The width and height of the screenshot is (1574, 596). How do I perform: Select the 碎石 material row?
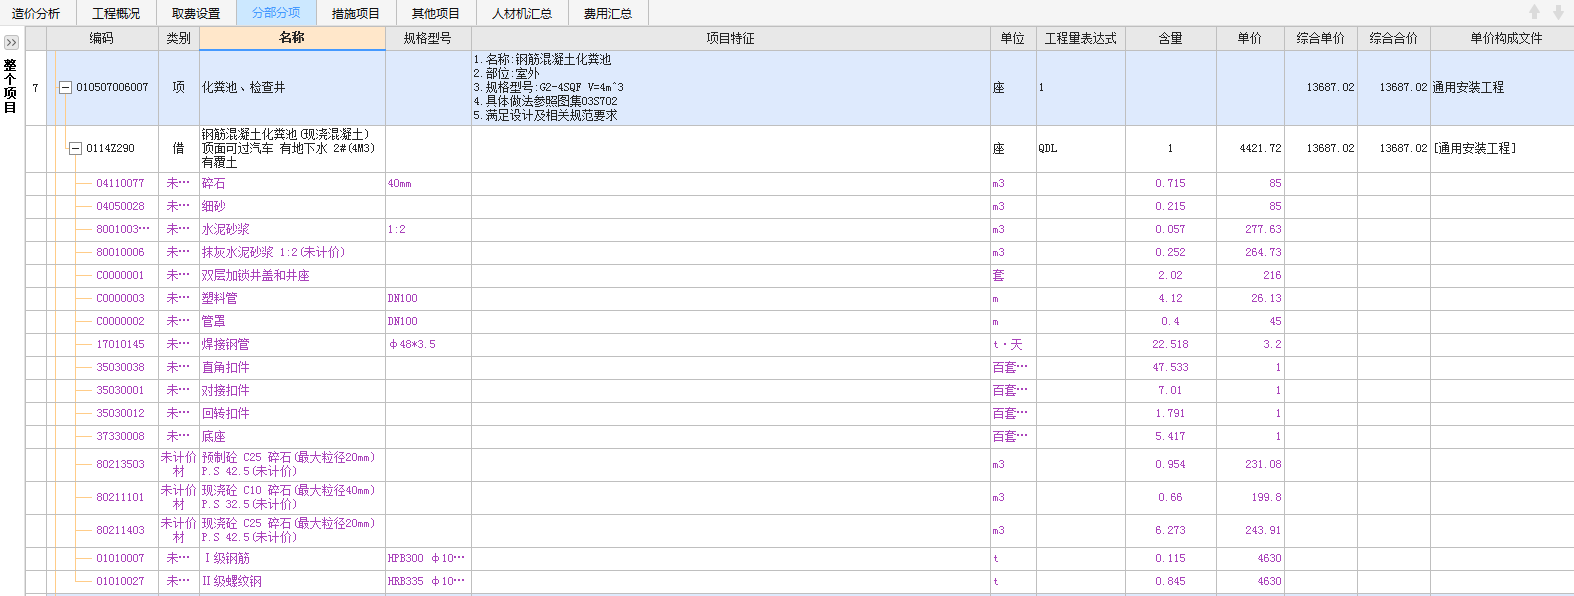pos(800,184)
